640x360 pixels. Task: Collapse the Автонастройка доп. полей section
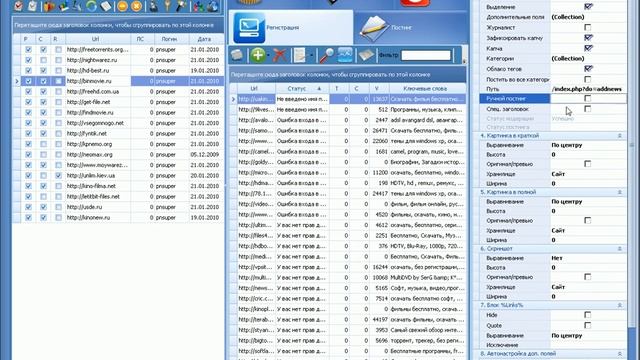(x=620, y=353)
